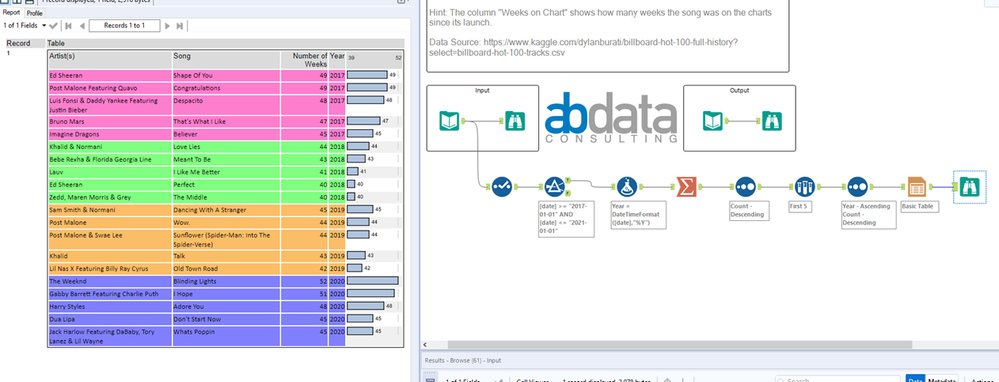This screenshot has height=382, width=999.
Task: Click the Filter tool on the canvas
Action: 555,187
